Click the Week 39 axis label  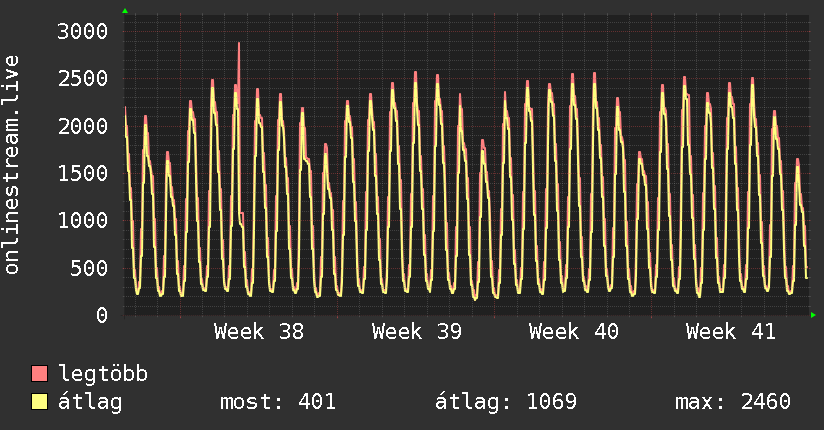(416, 332)
